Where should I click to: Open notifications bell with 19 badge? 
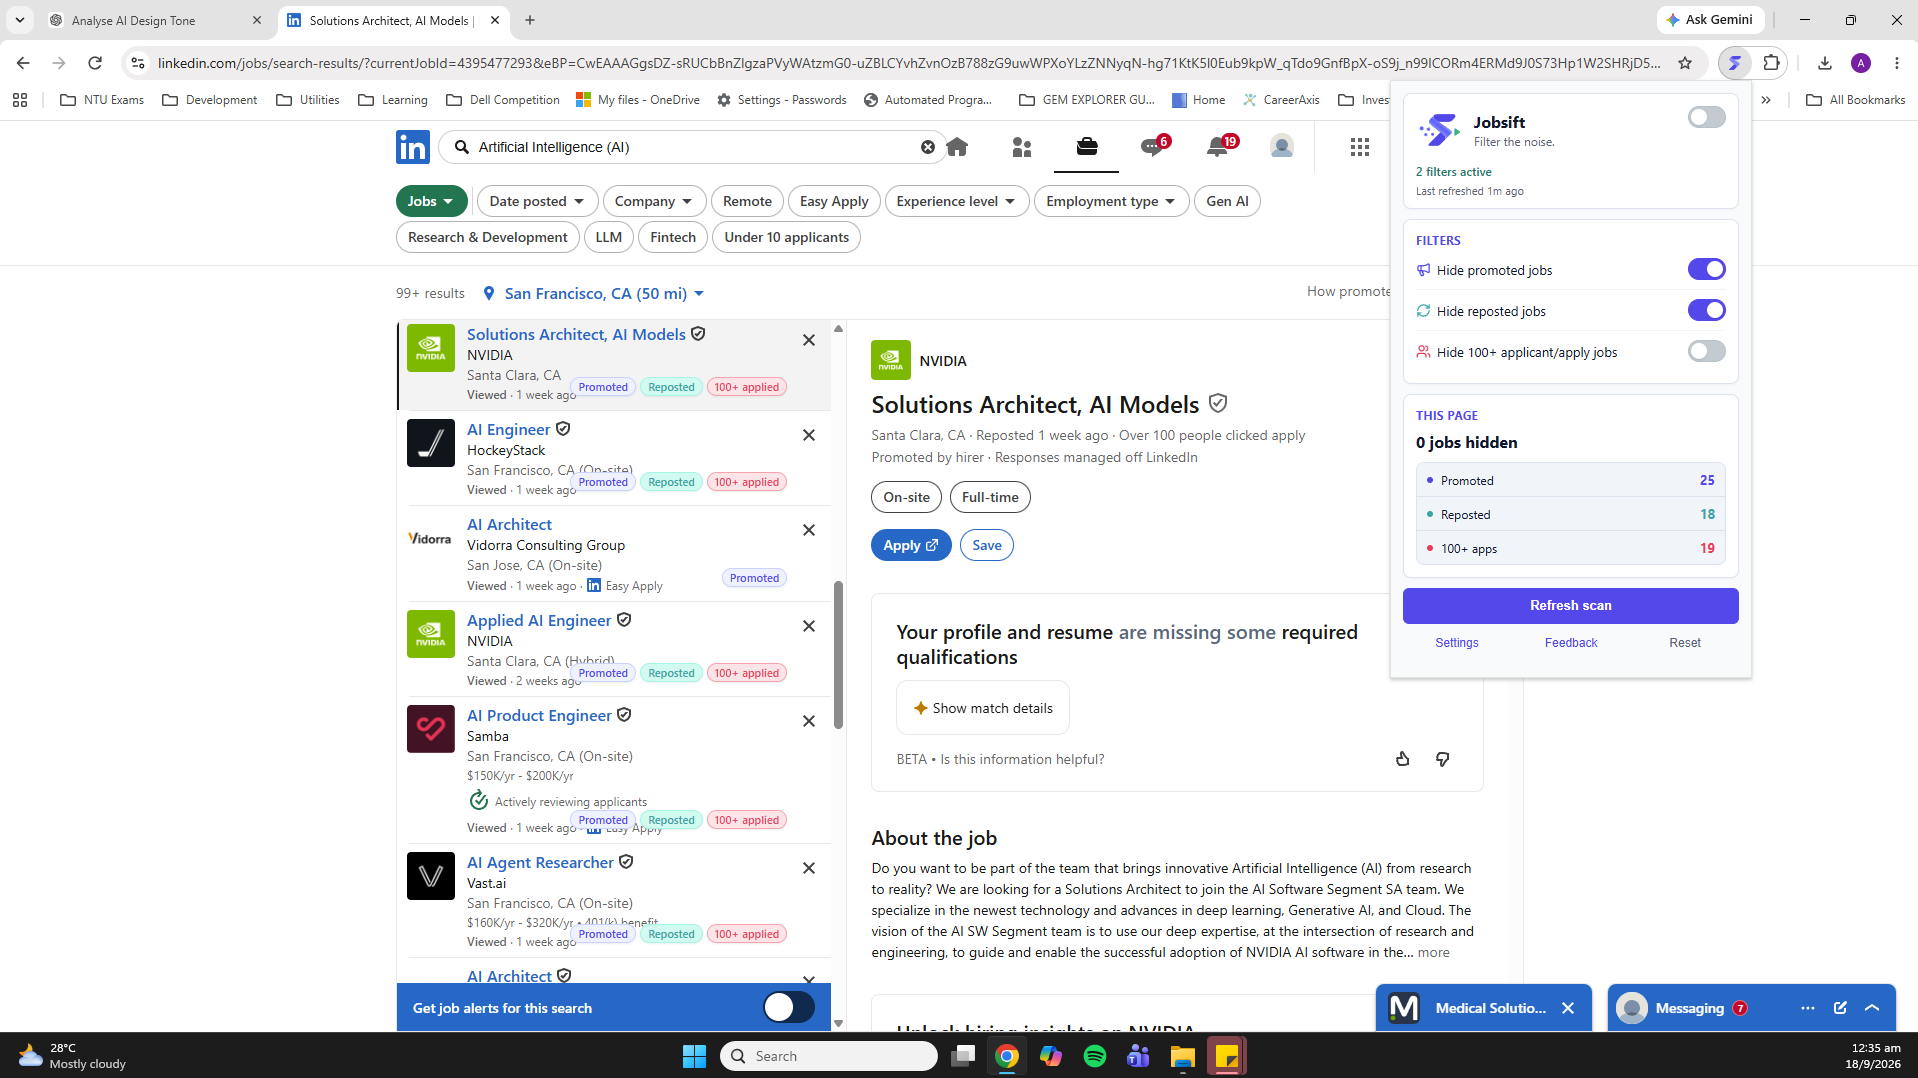click(x=1219, y=146)
